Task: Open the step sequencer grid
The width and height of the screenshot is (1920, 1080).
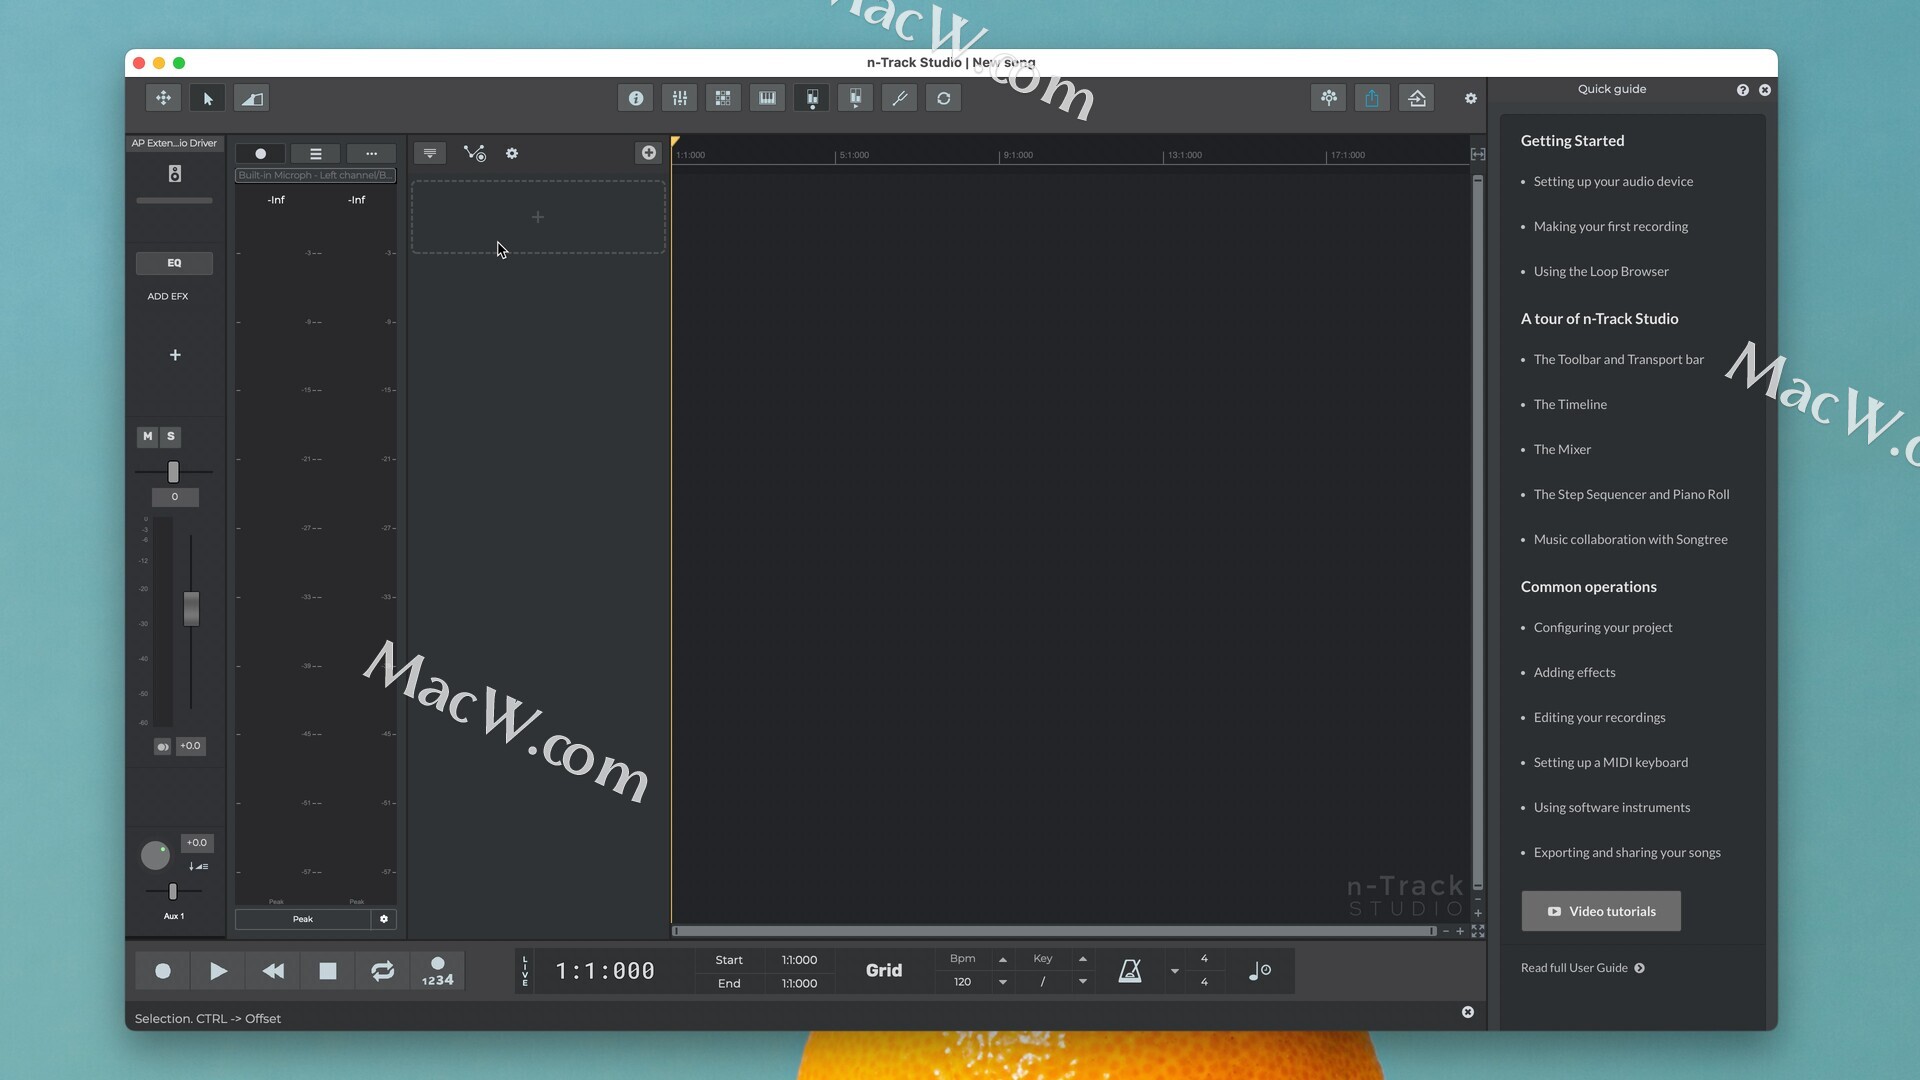Action: tap(723, 98)
